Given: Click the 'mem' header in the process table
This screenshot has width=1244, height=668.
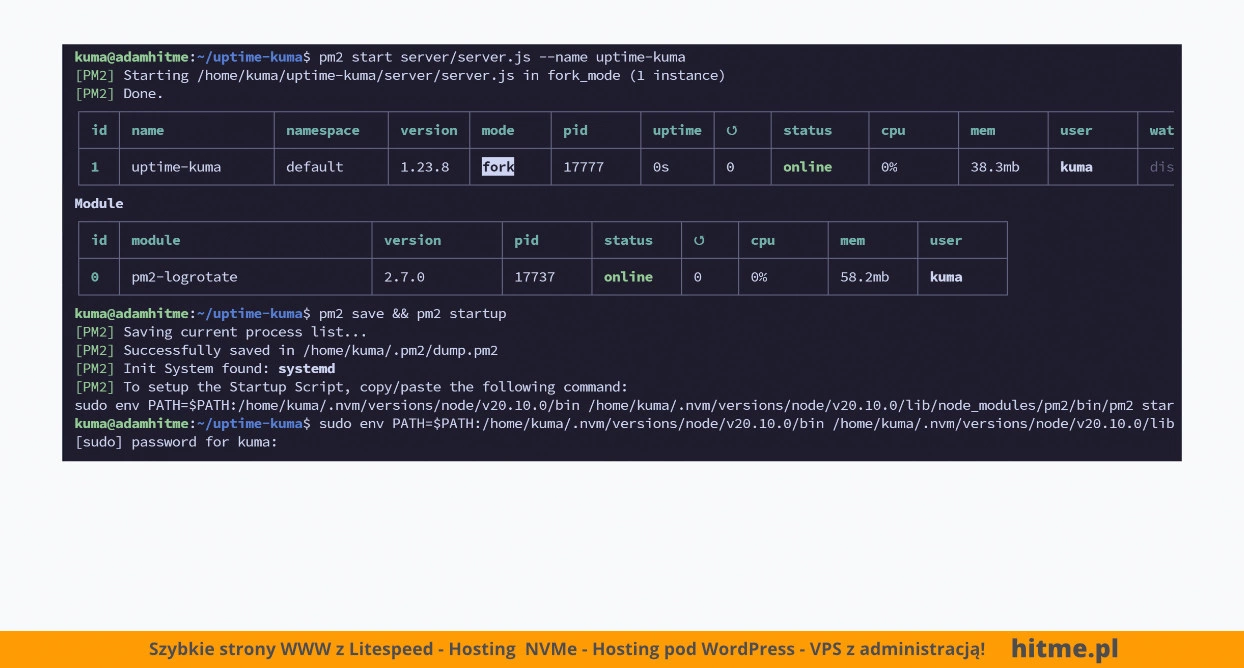Looking at the screenshot, I should pyautogui.click(x=982, y=131).
